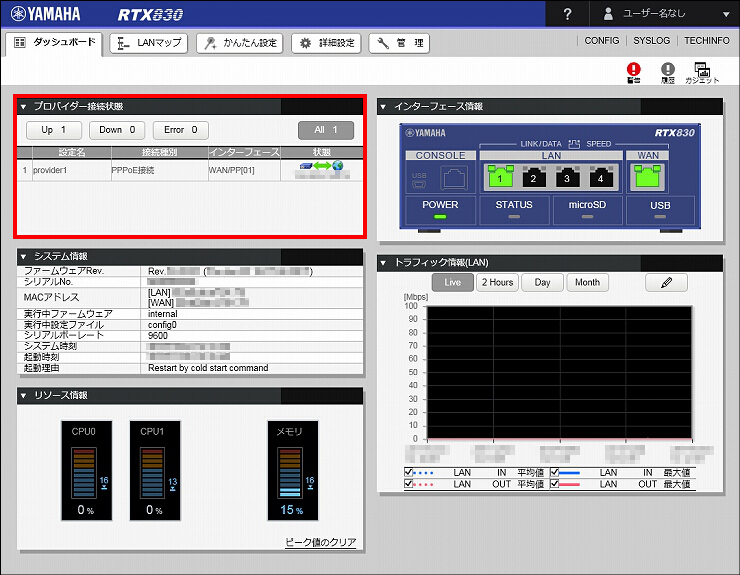Viewport: 740px width, 575px height.
Task: Click LAN port 3 on router image
Action: [x=567, y=177]
